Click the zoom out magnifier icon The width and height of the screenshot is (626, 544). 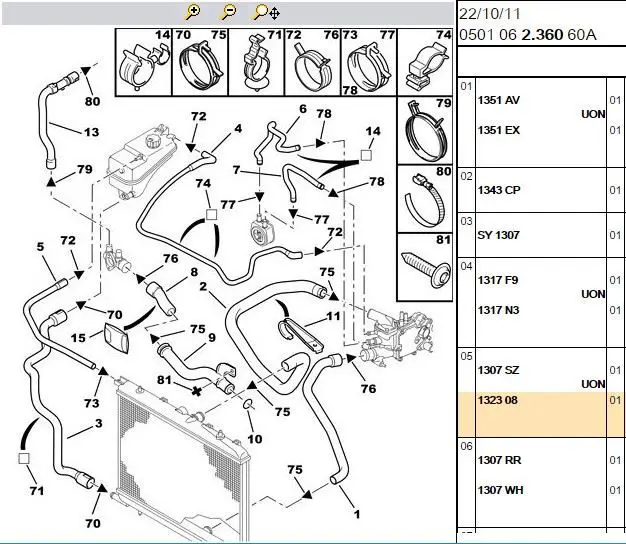point(228,12)
